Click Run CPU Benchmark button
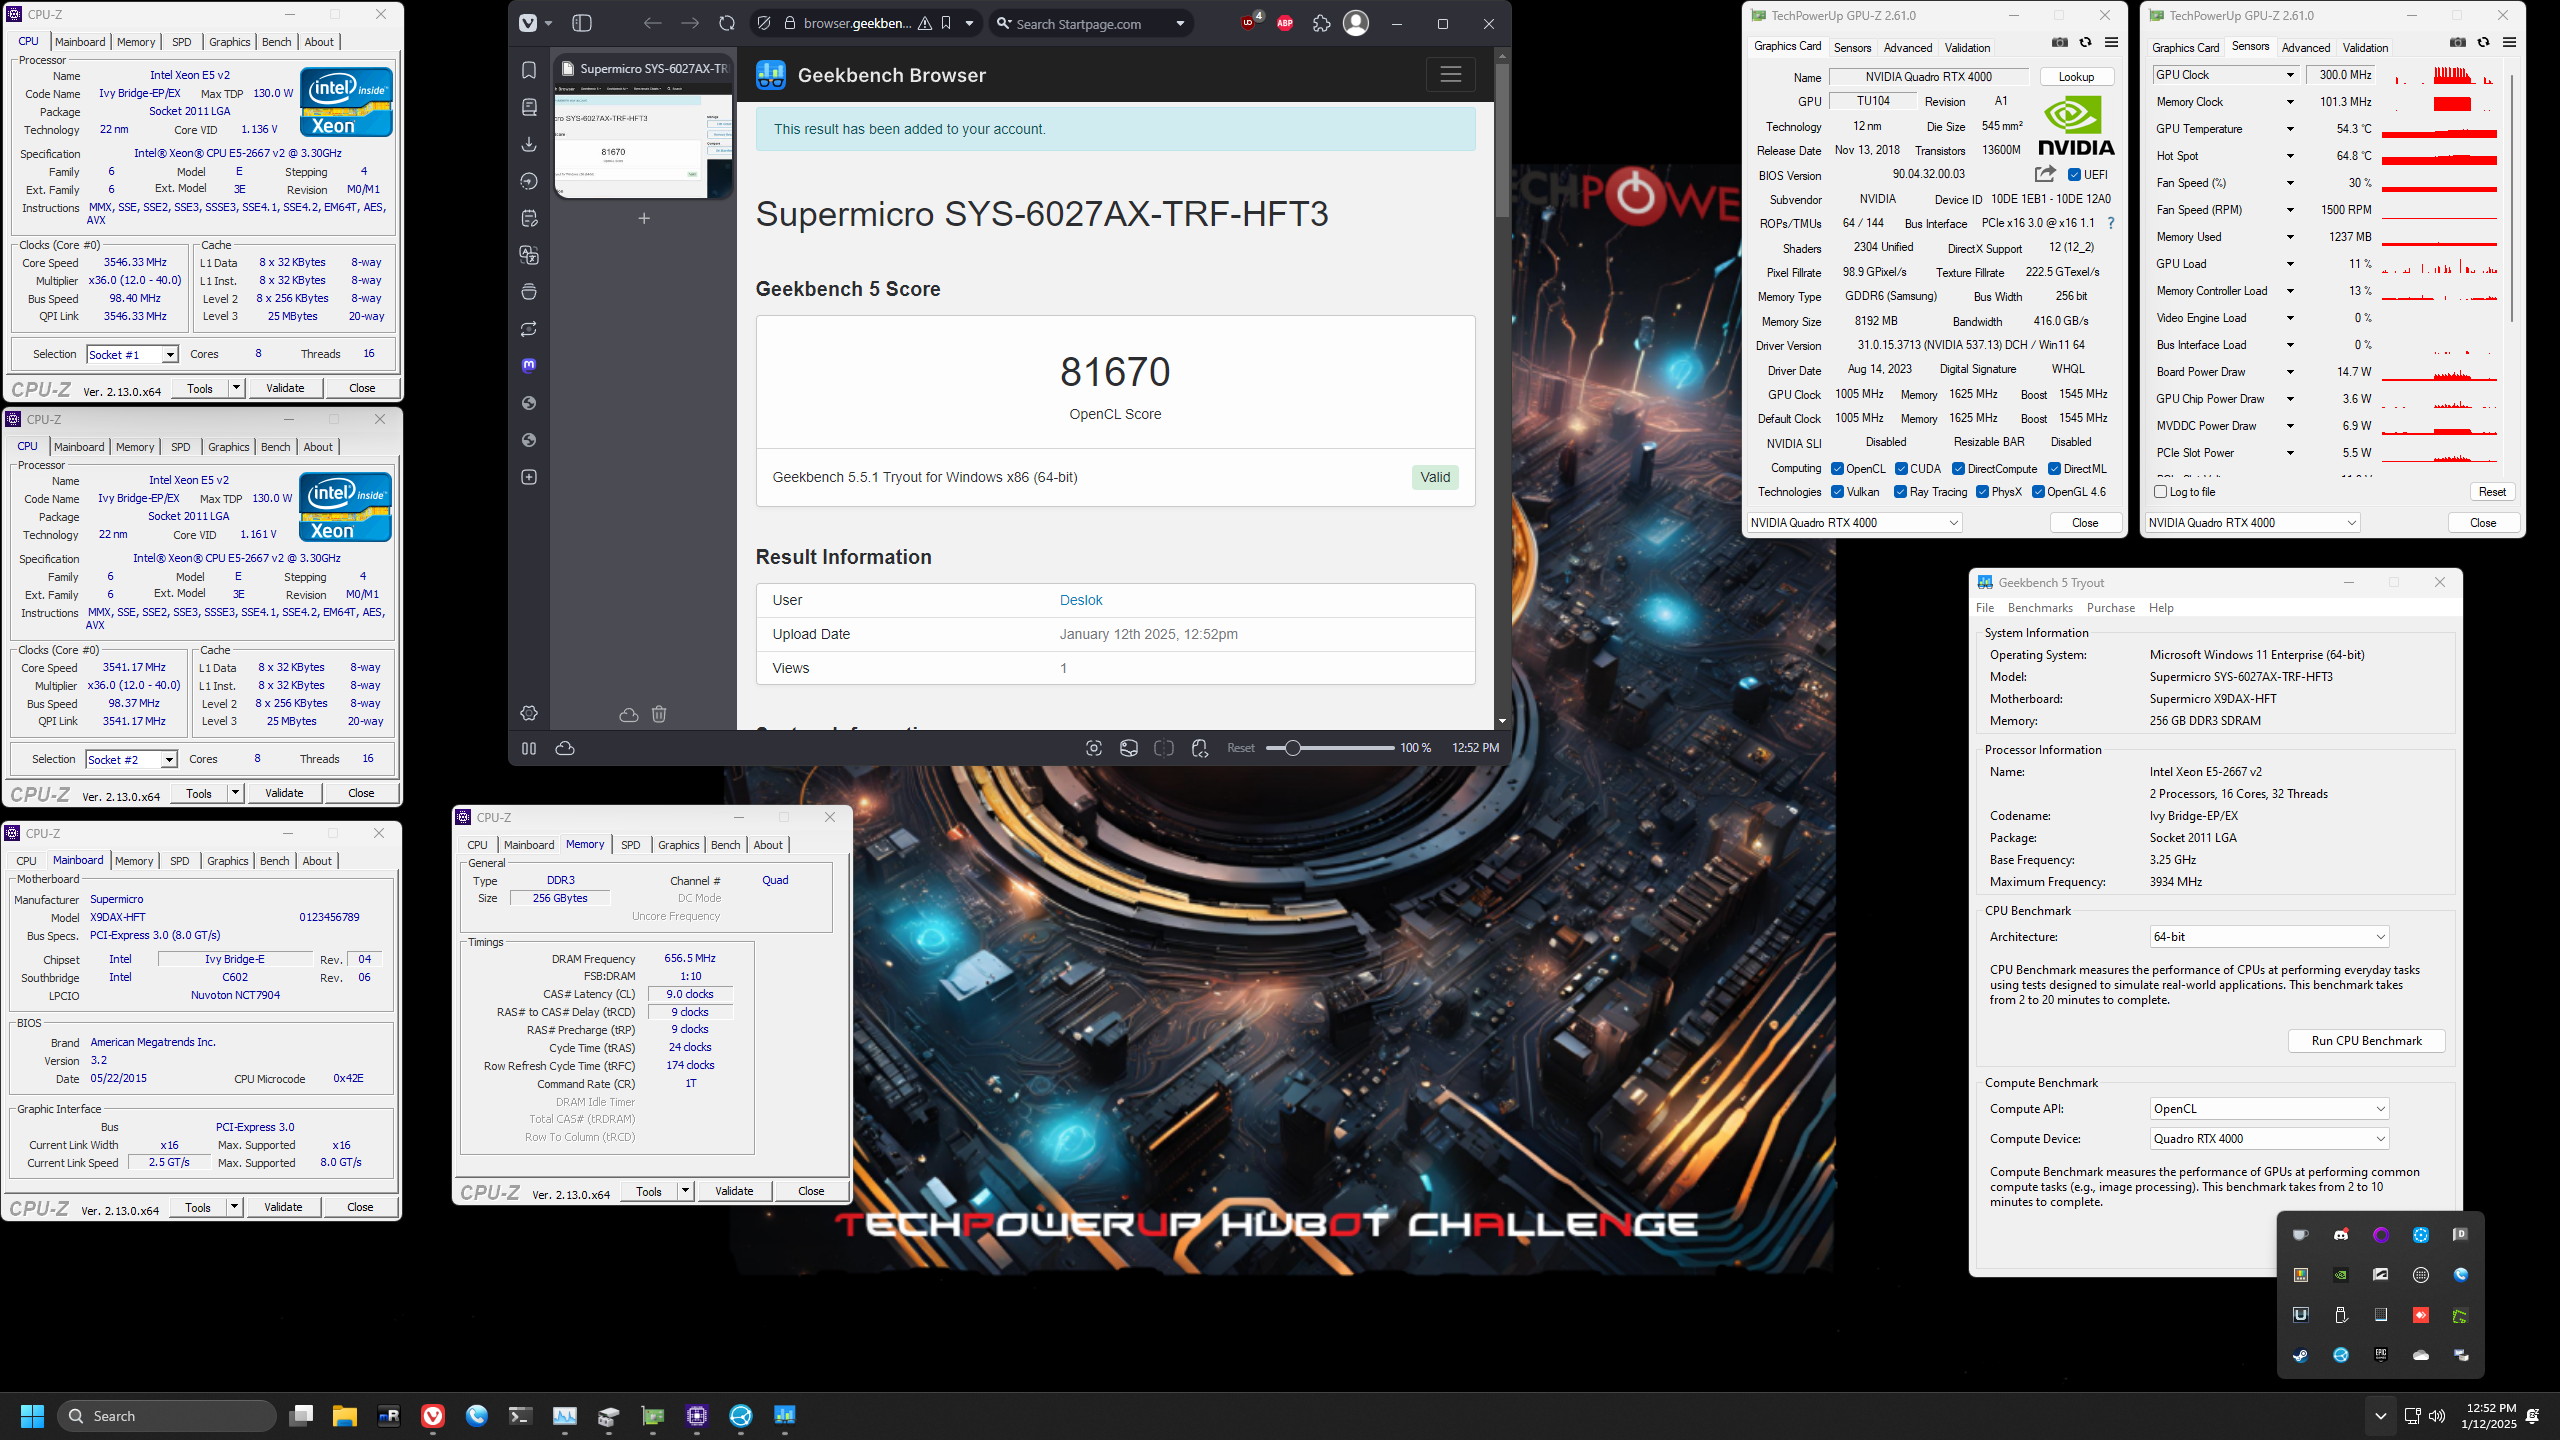 [2366, 1041]
